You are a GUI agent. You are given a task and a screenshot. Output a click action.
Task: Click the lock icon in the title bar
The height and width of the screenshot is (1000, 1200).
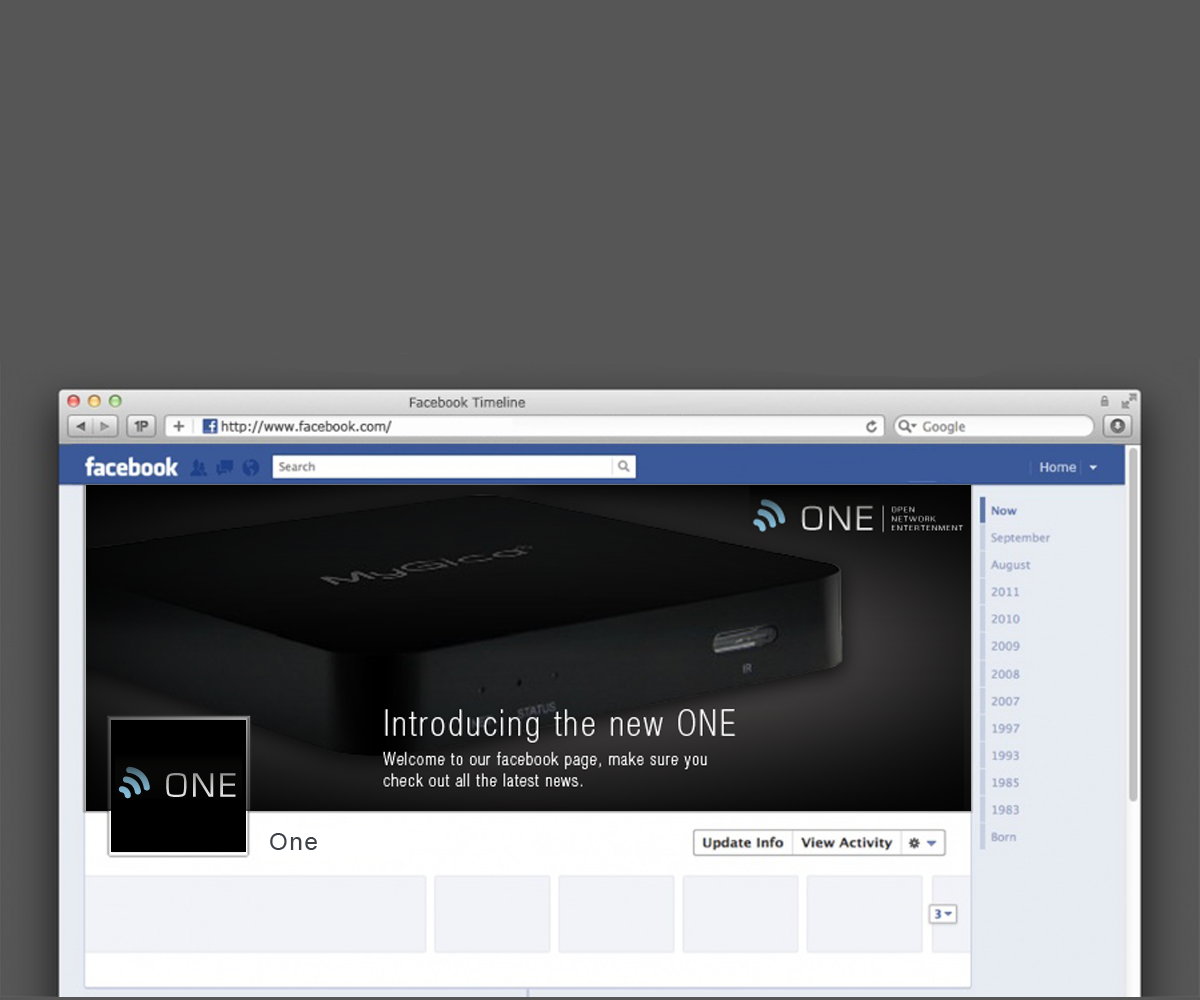tap(1104, 401)
